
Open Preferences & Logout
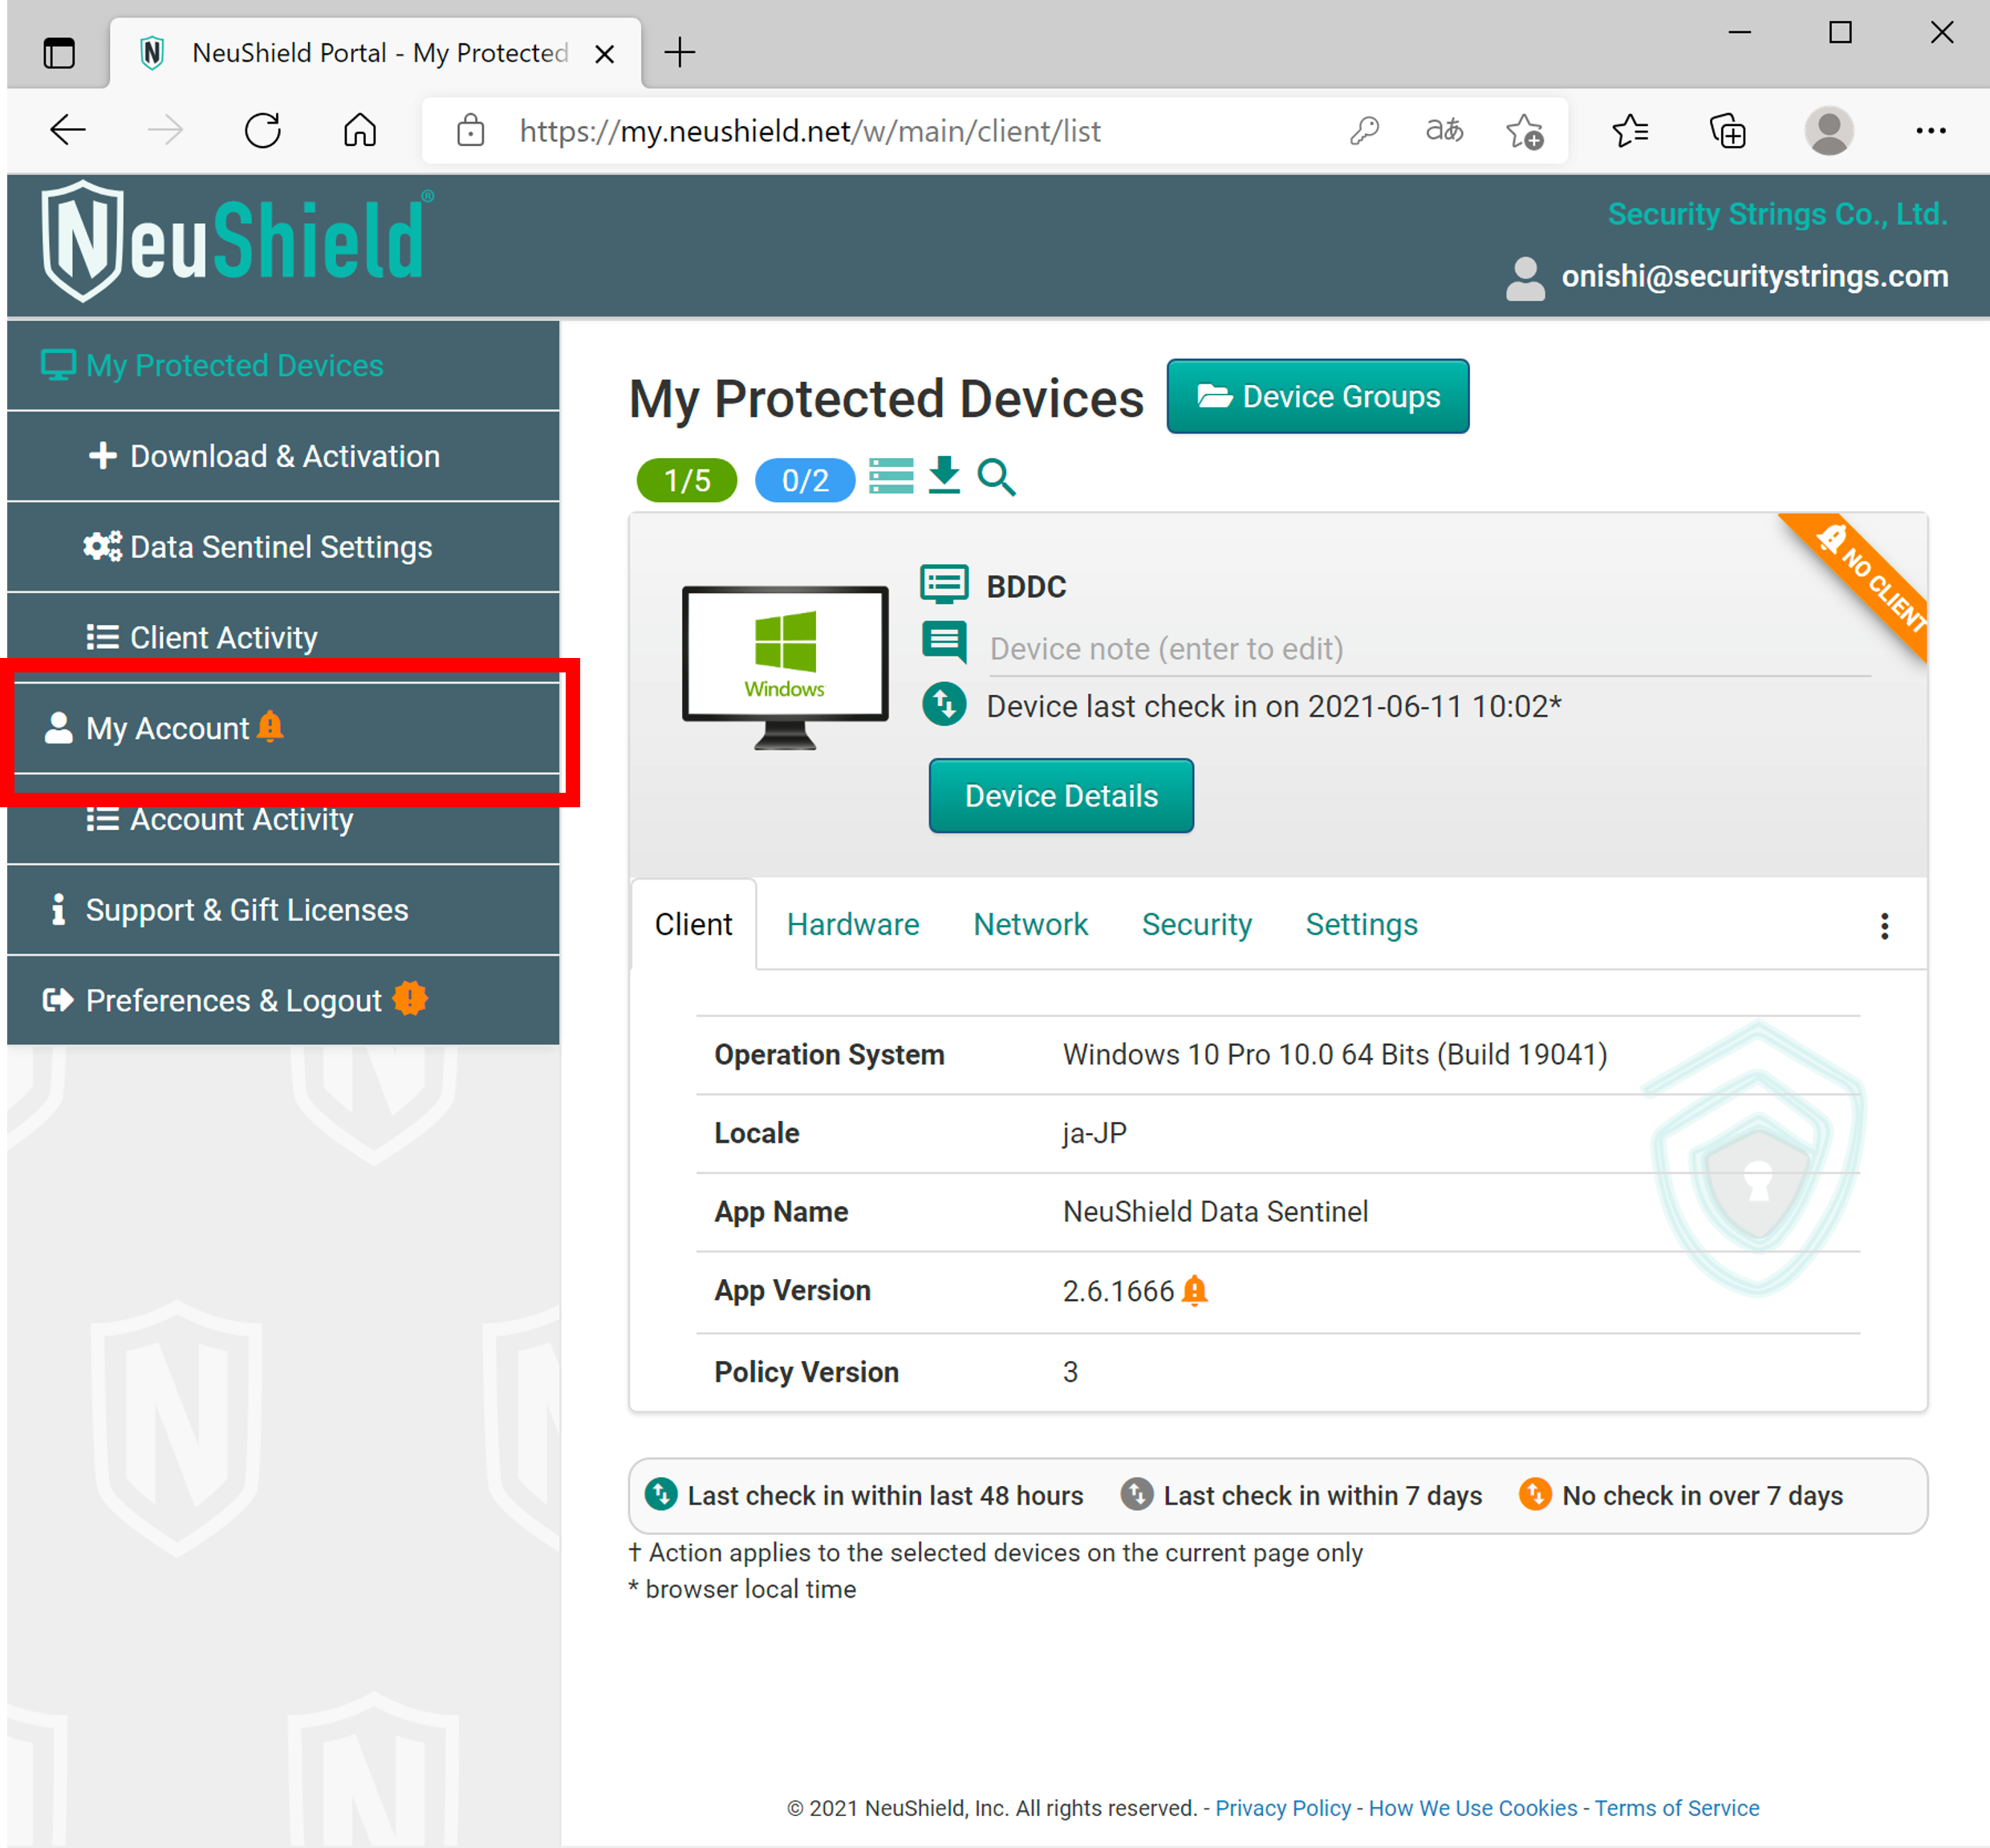click(283, 1000)
